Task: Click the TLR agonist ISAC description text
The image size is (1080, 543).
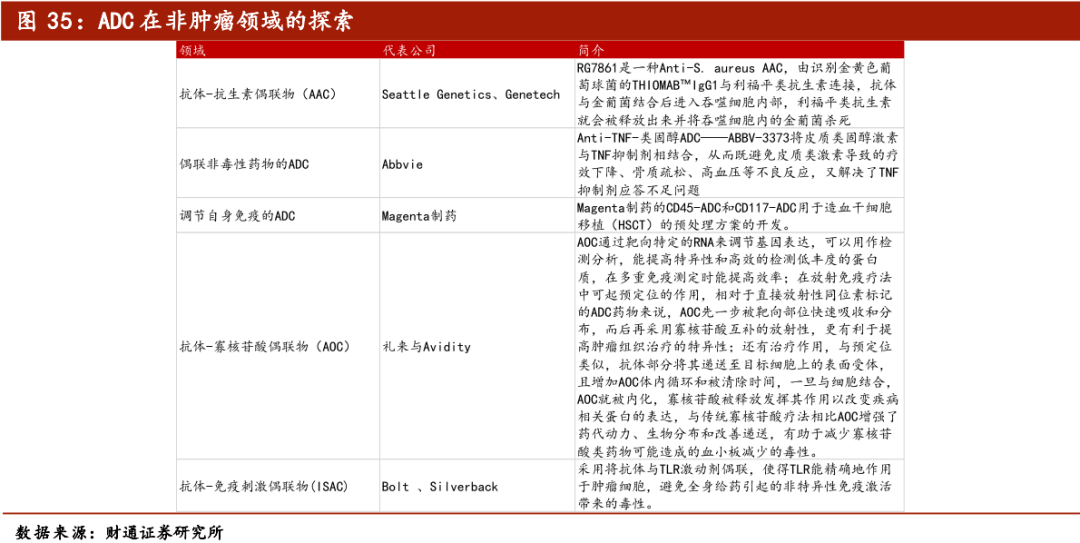Action: point(738,487)
